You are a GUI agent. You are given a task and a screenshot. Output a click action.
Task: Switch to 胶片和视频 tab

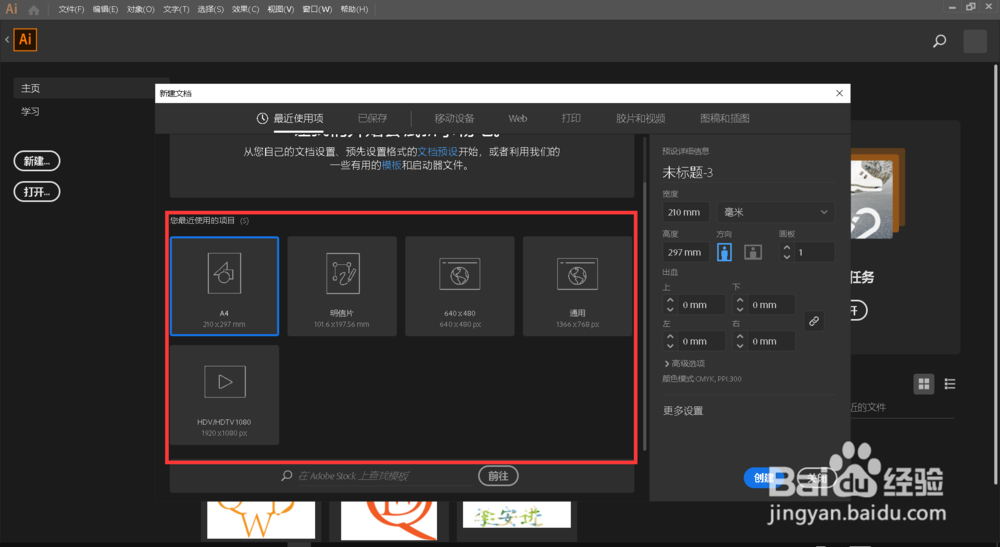pos(640,119)
